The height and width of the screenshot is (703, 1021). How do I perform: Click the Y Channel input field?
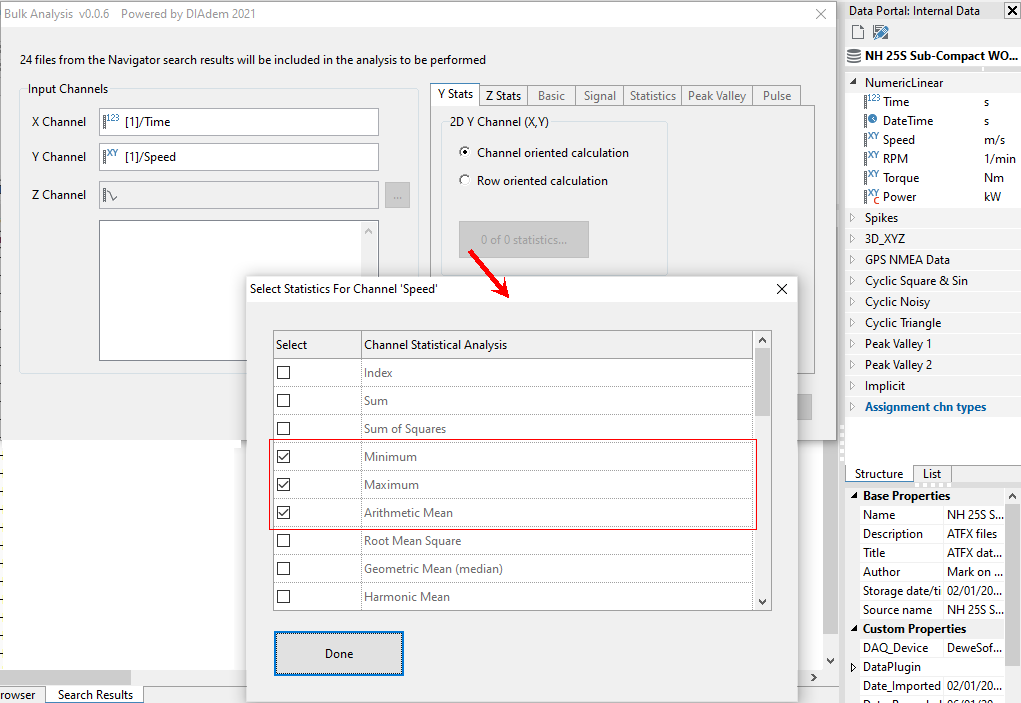click(x=239, y=157)
